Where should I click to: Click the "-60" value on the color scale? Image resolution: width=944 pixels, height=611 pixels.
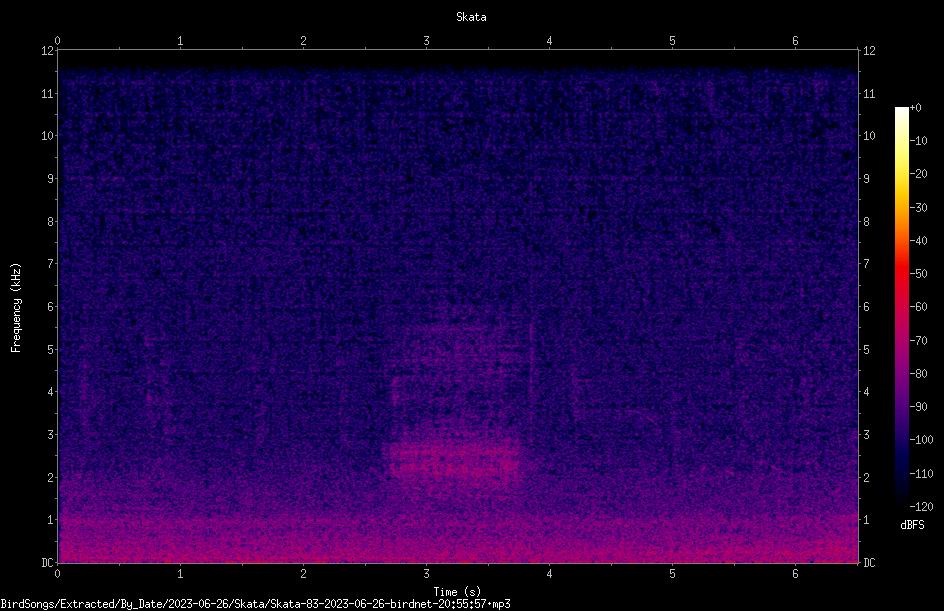click(918, 307)
